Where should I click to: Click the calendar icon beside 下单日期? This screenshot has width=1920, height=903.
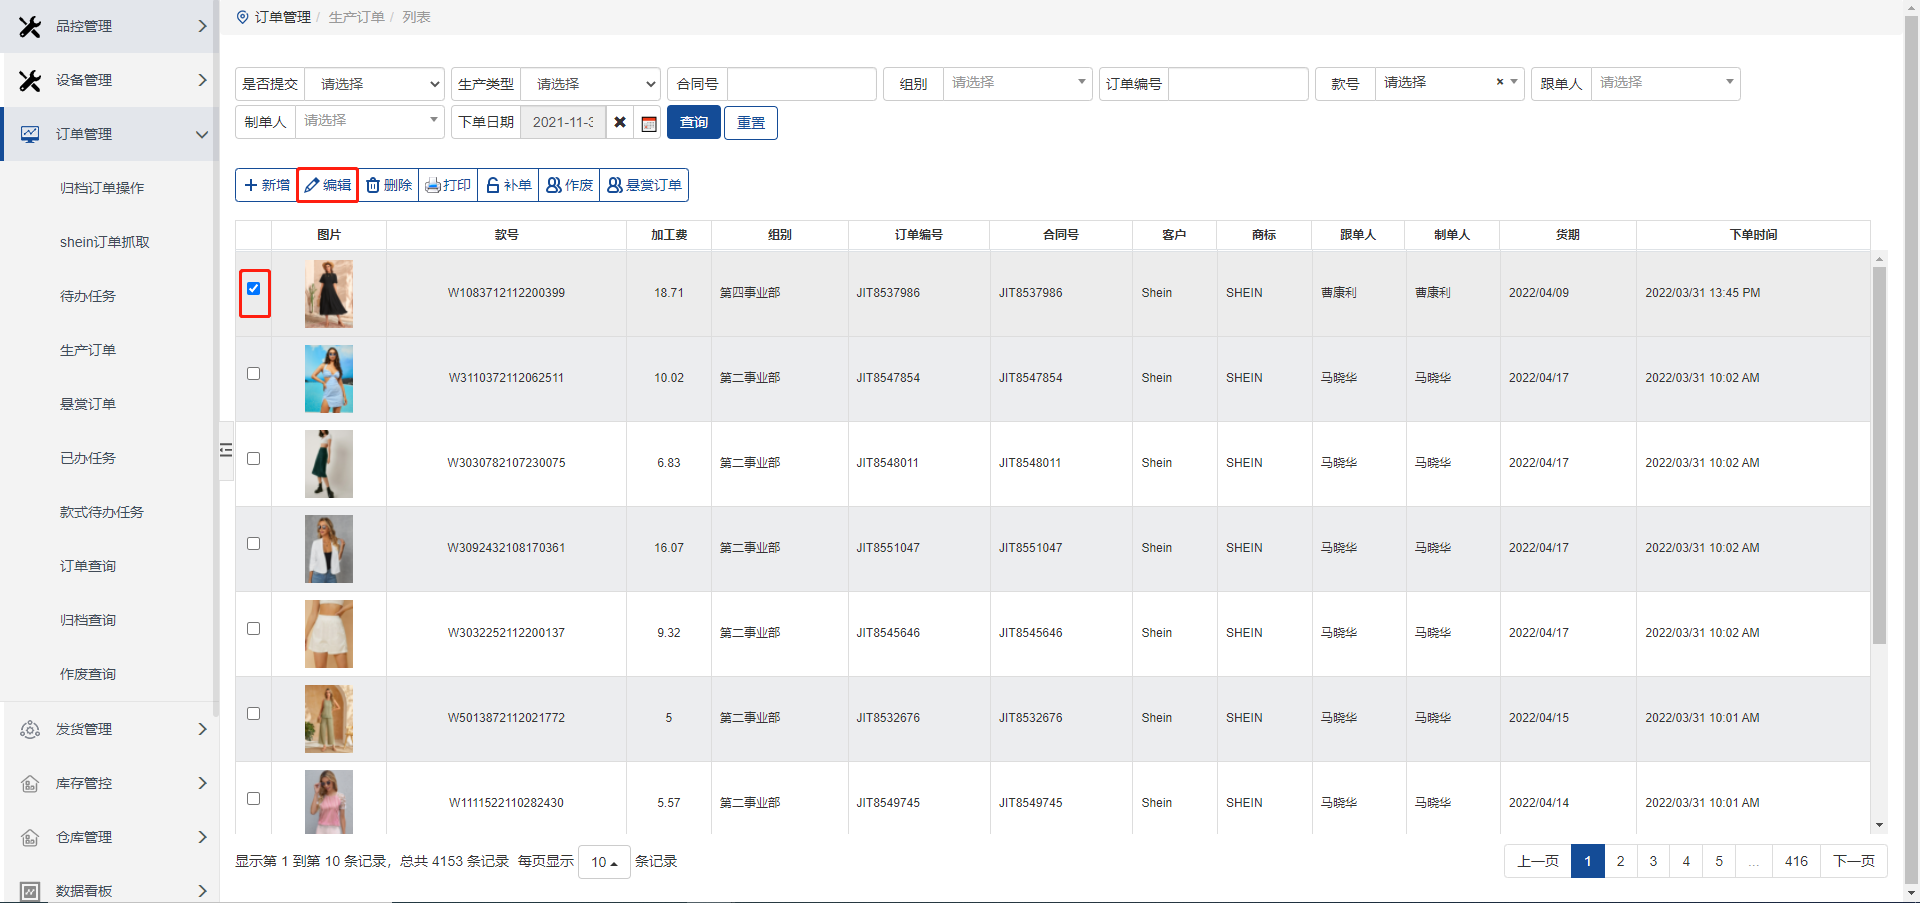point(649,123)
